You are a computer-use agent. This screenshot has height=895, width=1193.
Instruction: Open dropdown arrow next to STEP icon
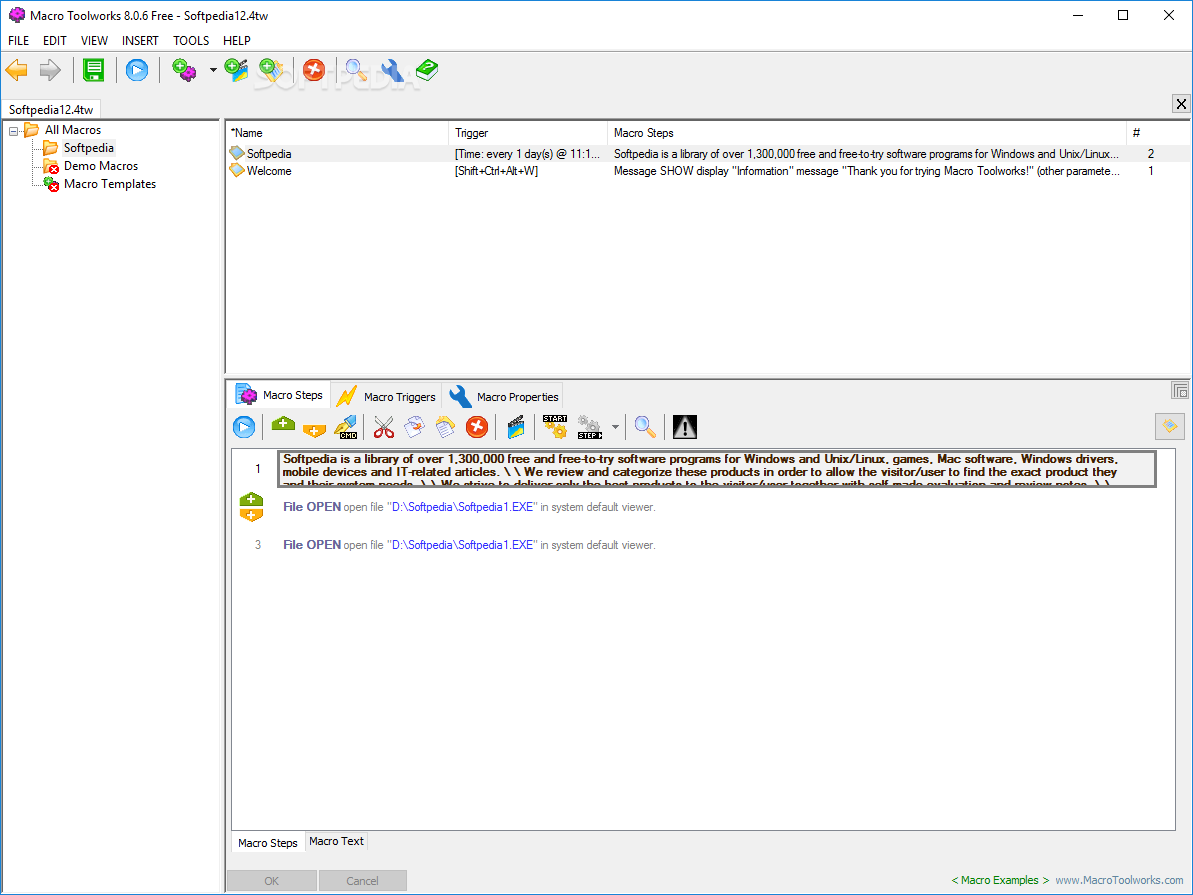pyautogui.click(x=615, y=427)
